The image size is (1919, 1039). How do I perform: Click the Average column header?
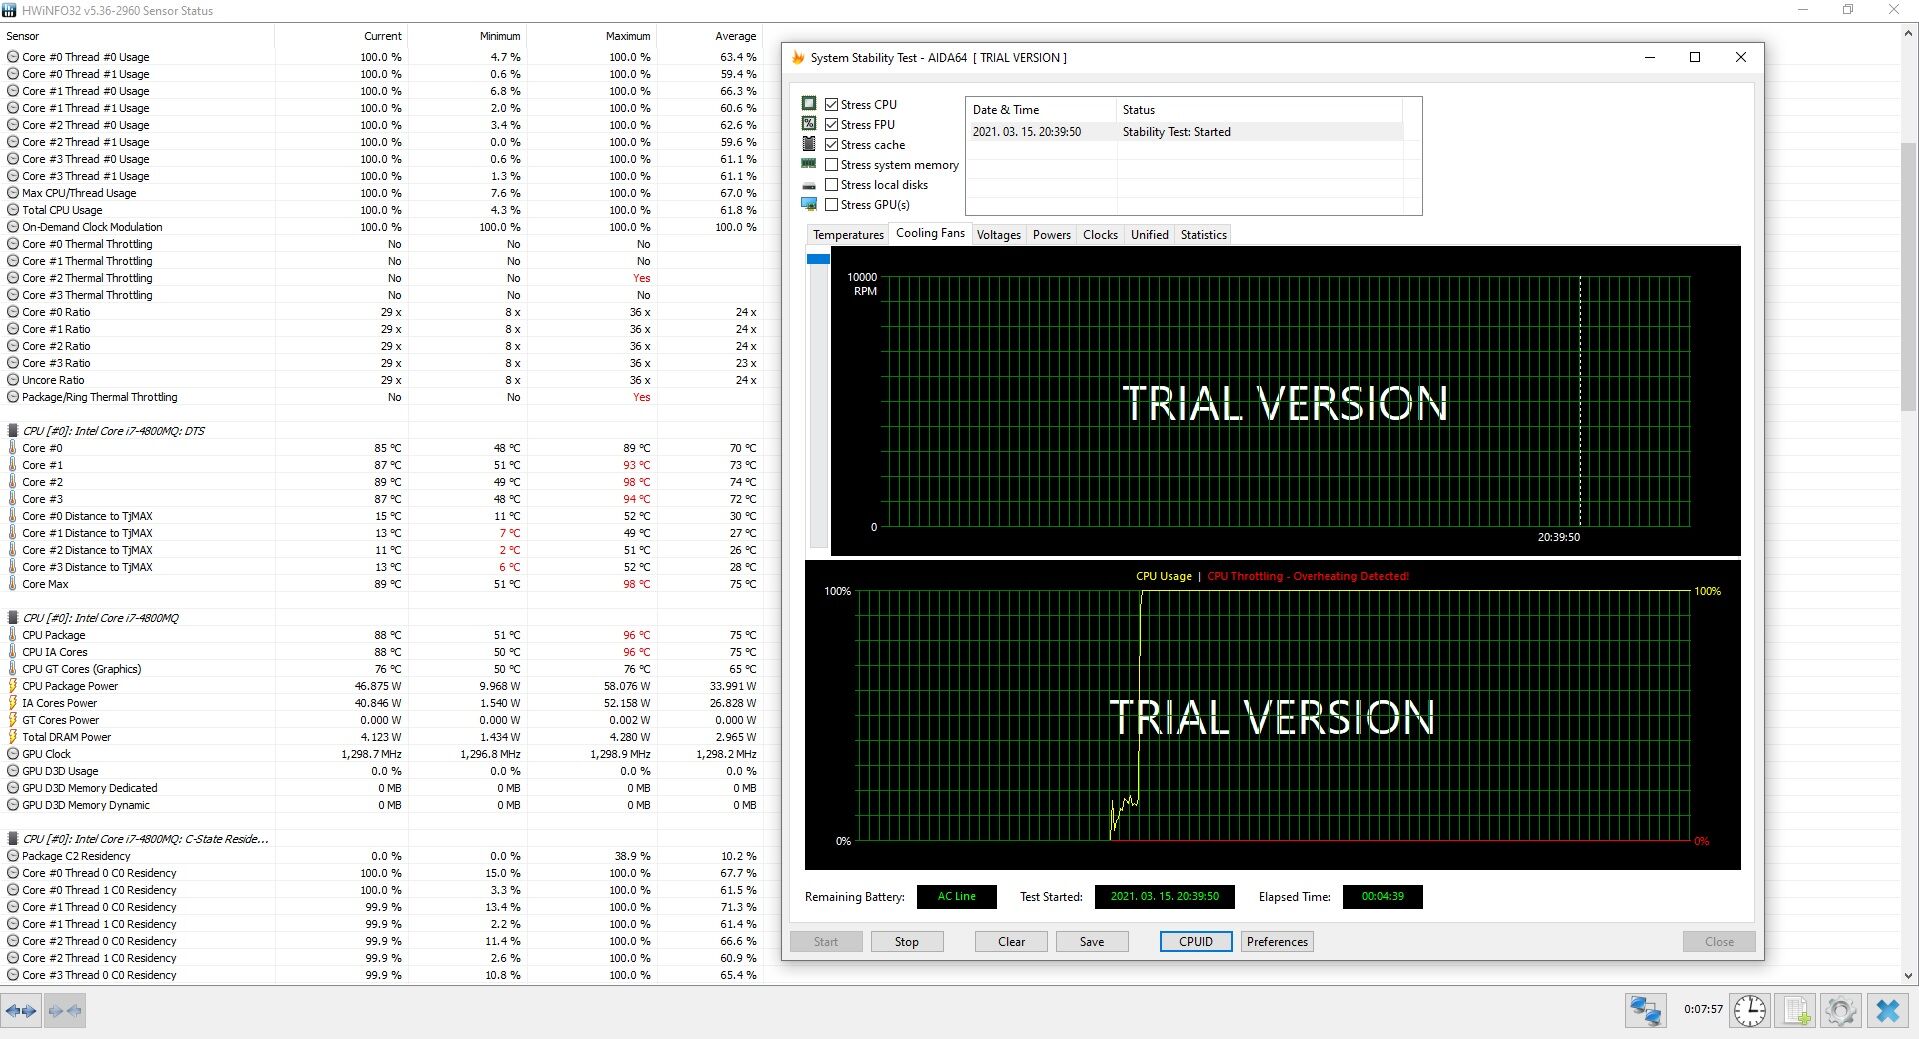[x=709, y=36]
